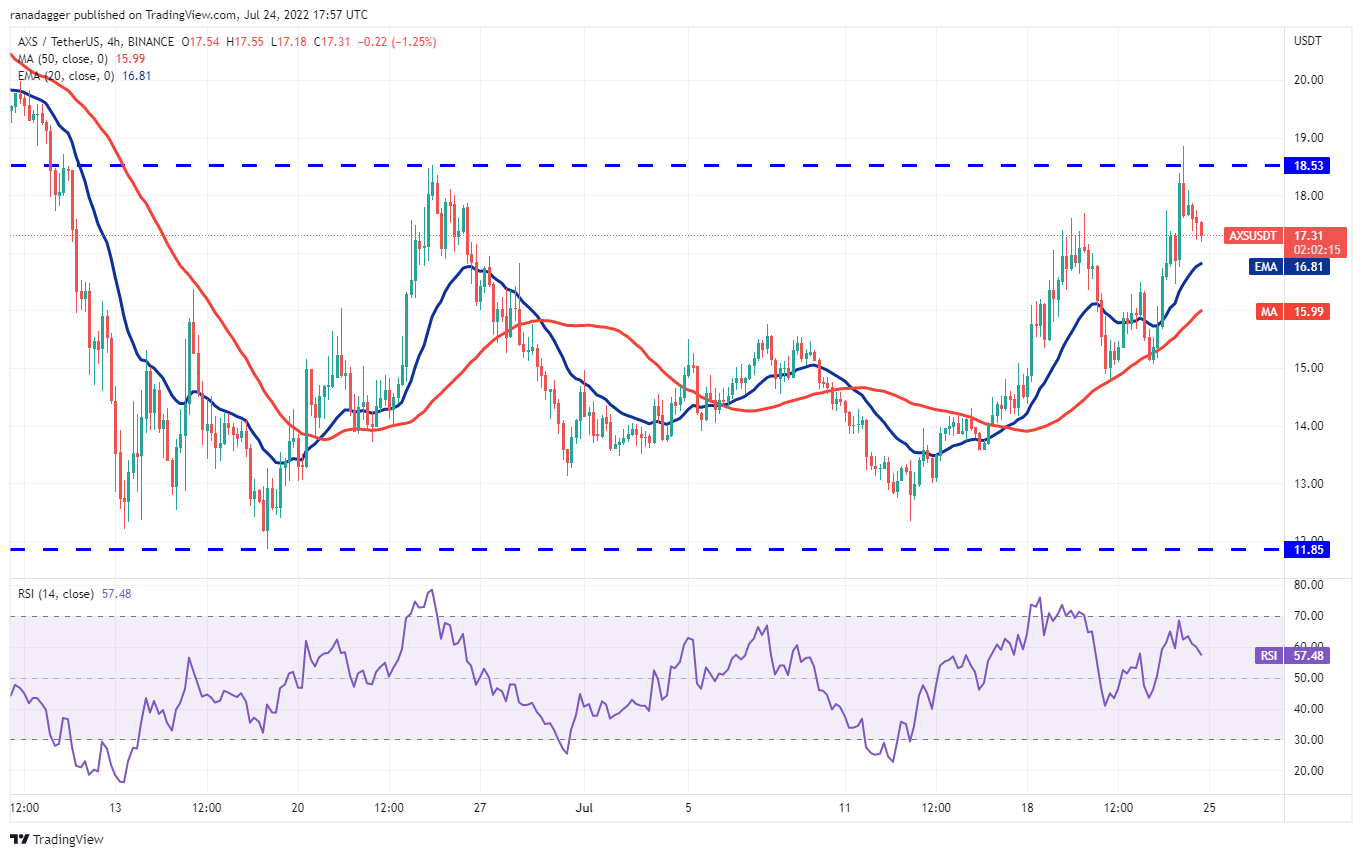Click 13.00 on the price axis
1362x857 pixels.
point(1308,484)
